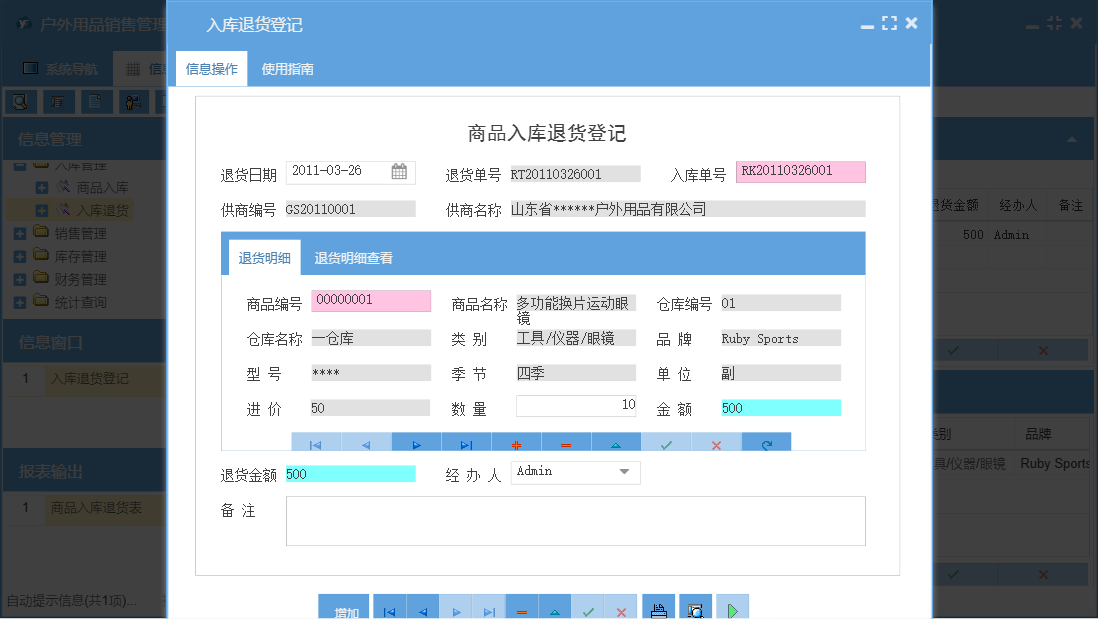Click the green checkmark to confirm detail entry
The width and height of the screenshot is (1098, 635).
[666, 442]
